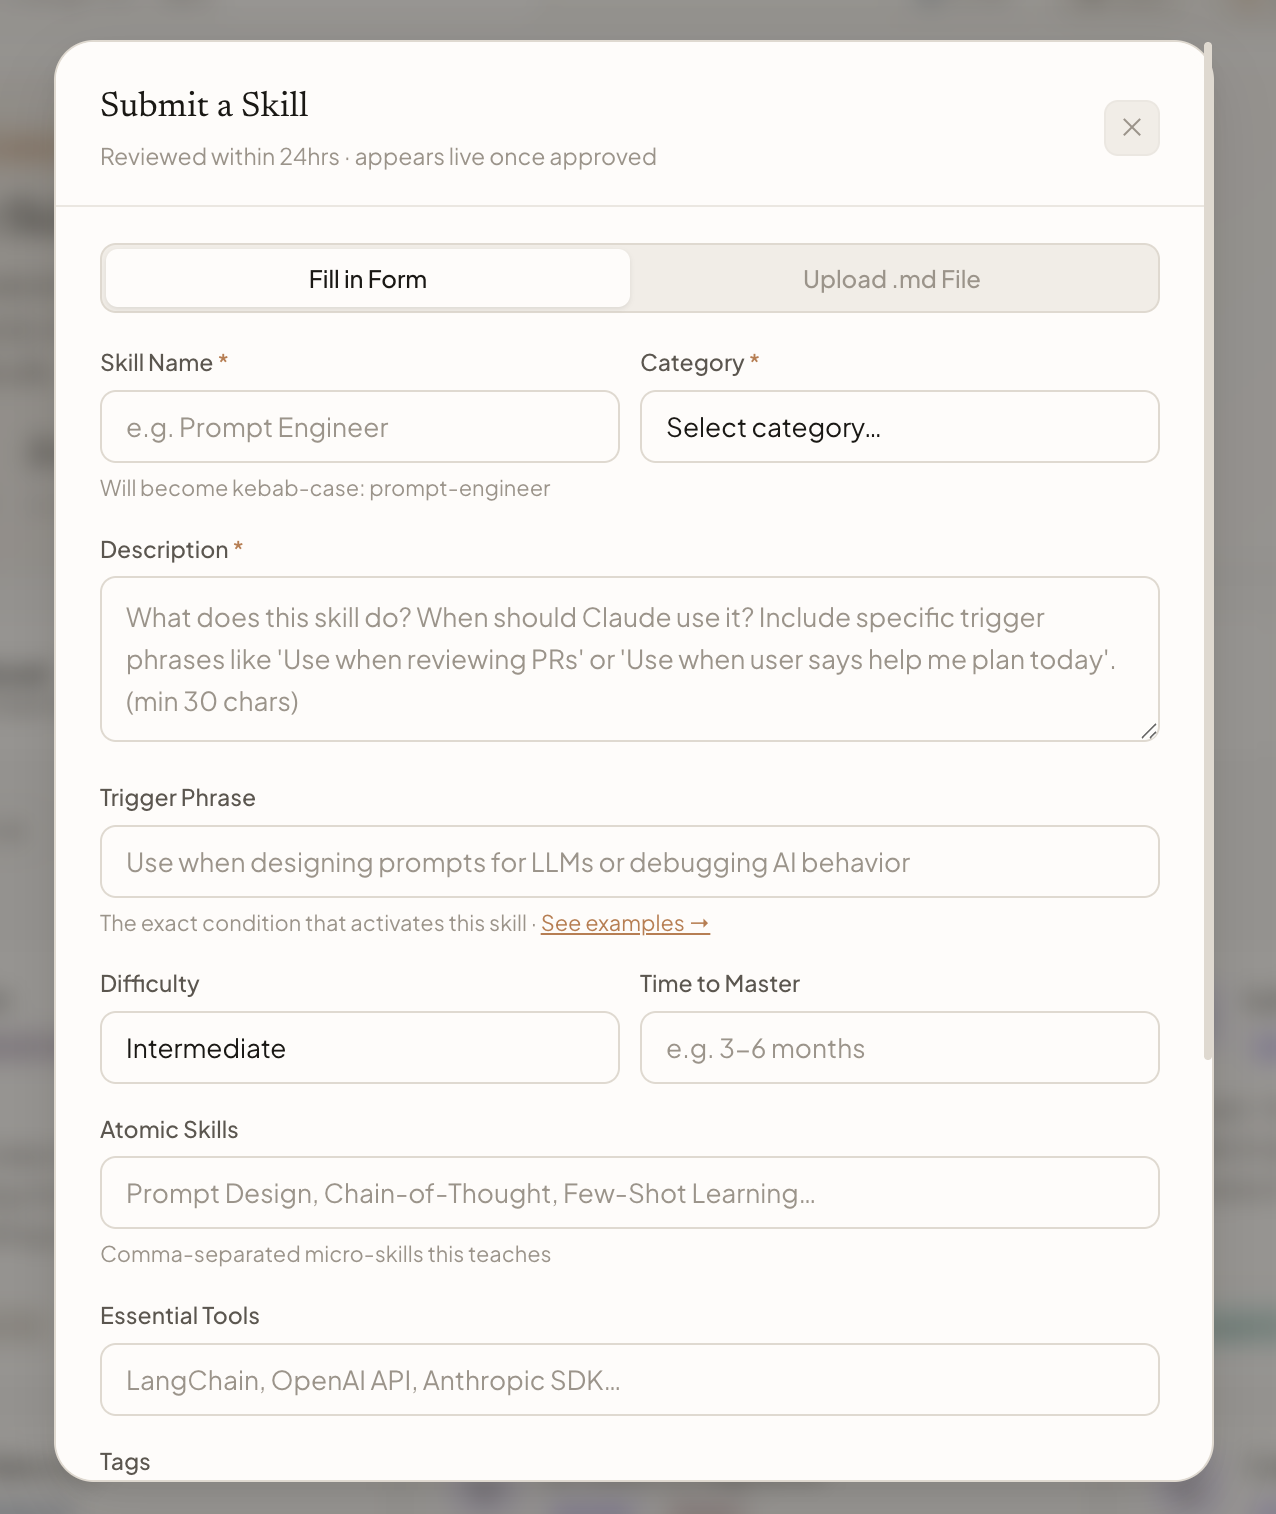
Task: Click the Trigger Phrase input field
Action: (x=629, y=862)
